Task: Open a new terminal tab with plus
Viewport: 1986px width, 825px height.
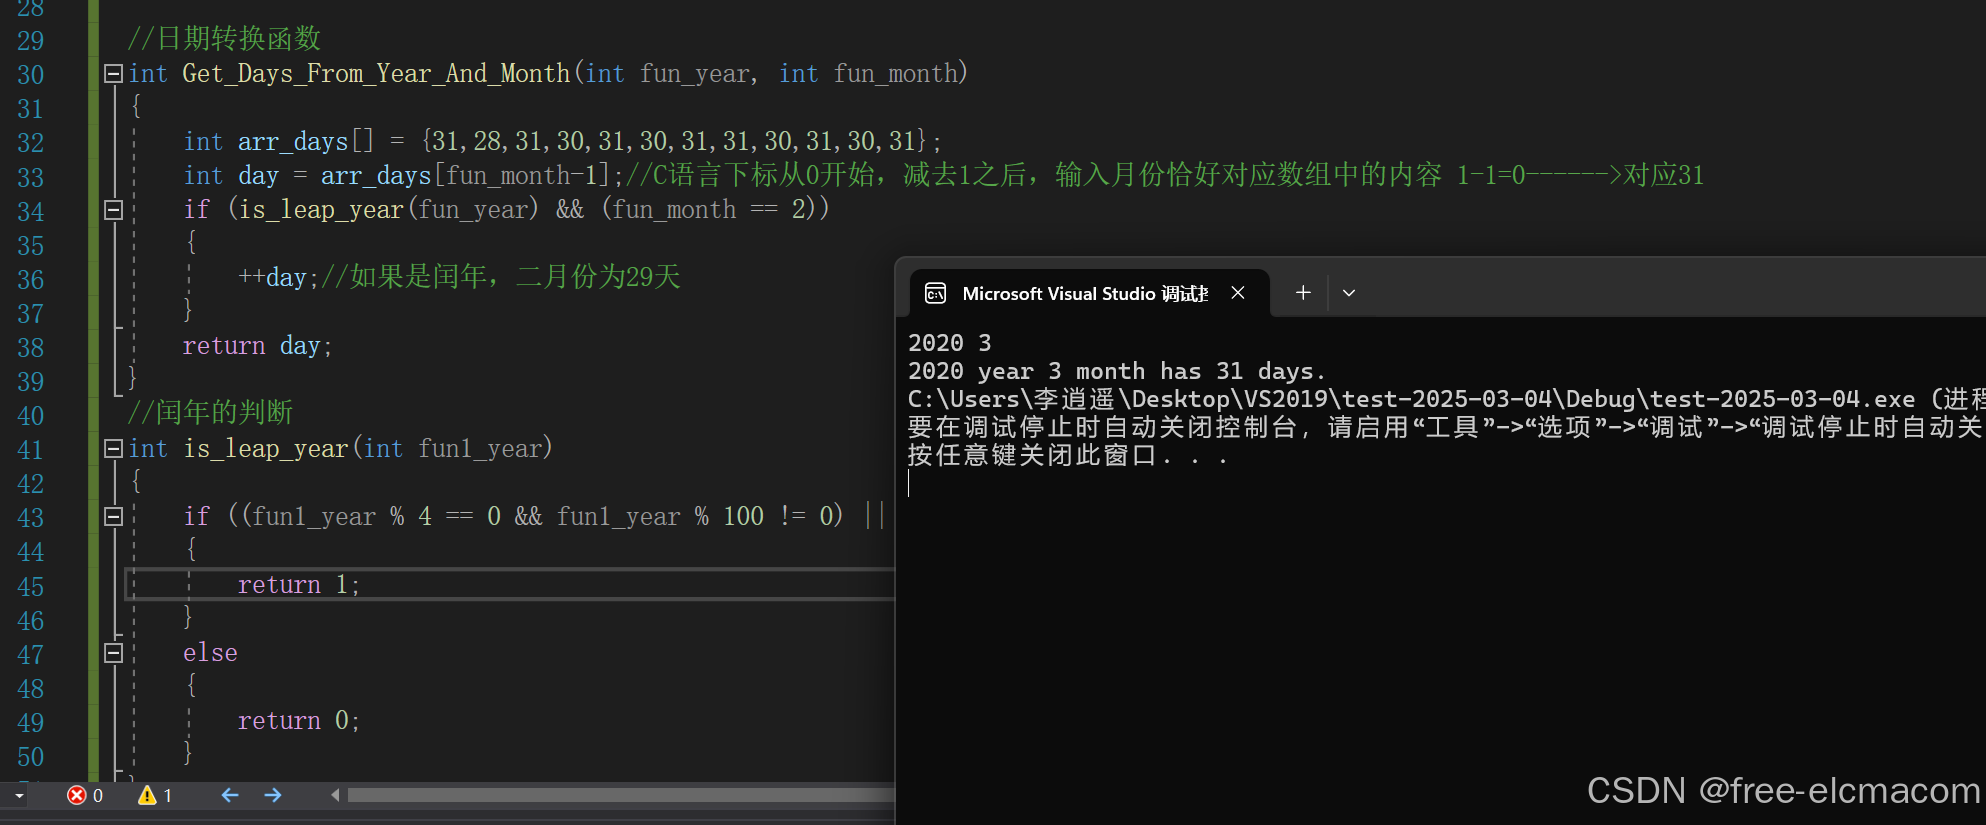Action: coord(1303,293)
